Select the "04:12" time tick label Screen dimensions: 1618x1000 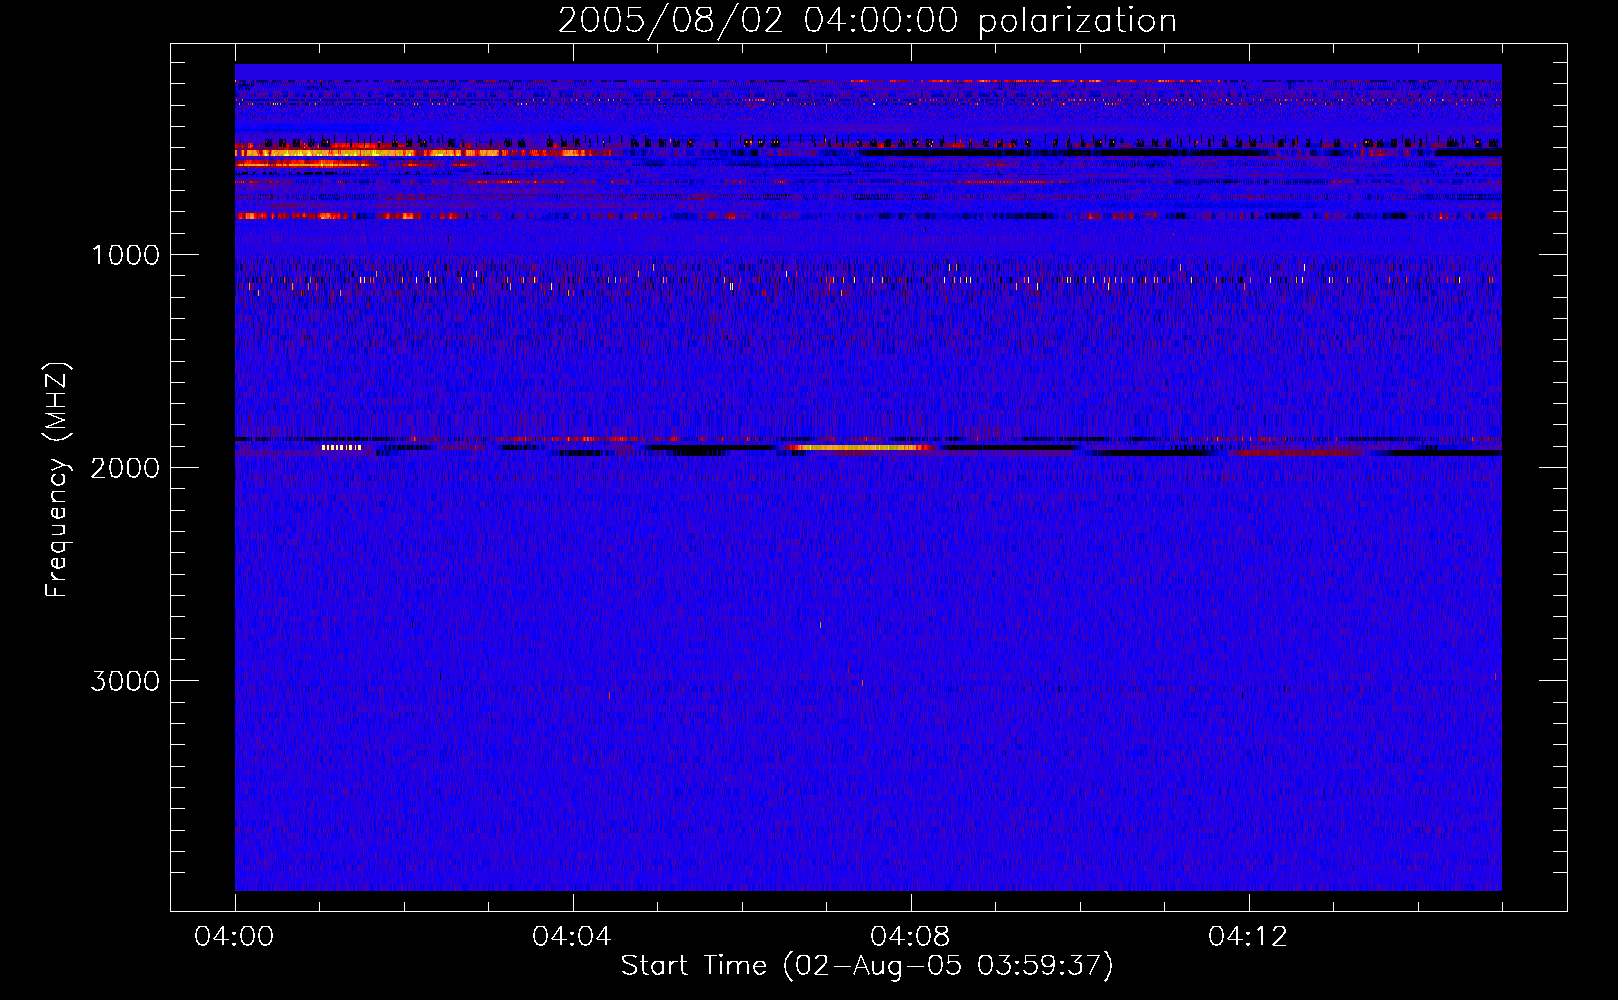point(1248,936)
